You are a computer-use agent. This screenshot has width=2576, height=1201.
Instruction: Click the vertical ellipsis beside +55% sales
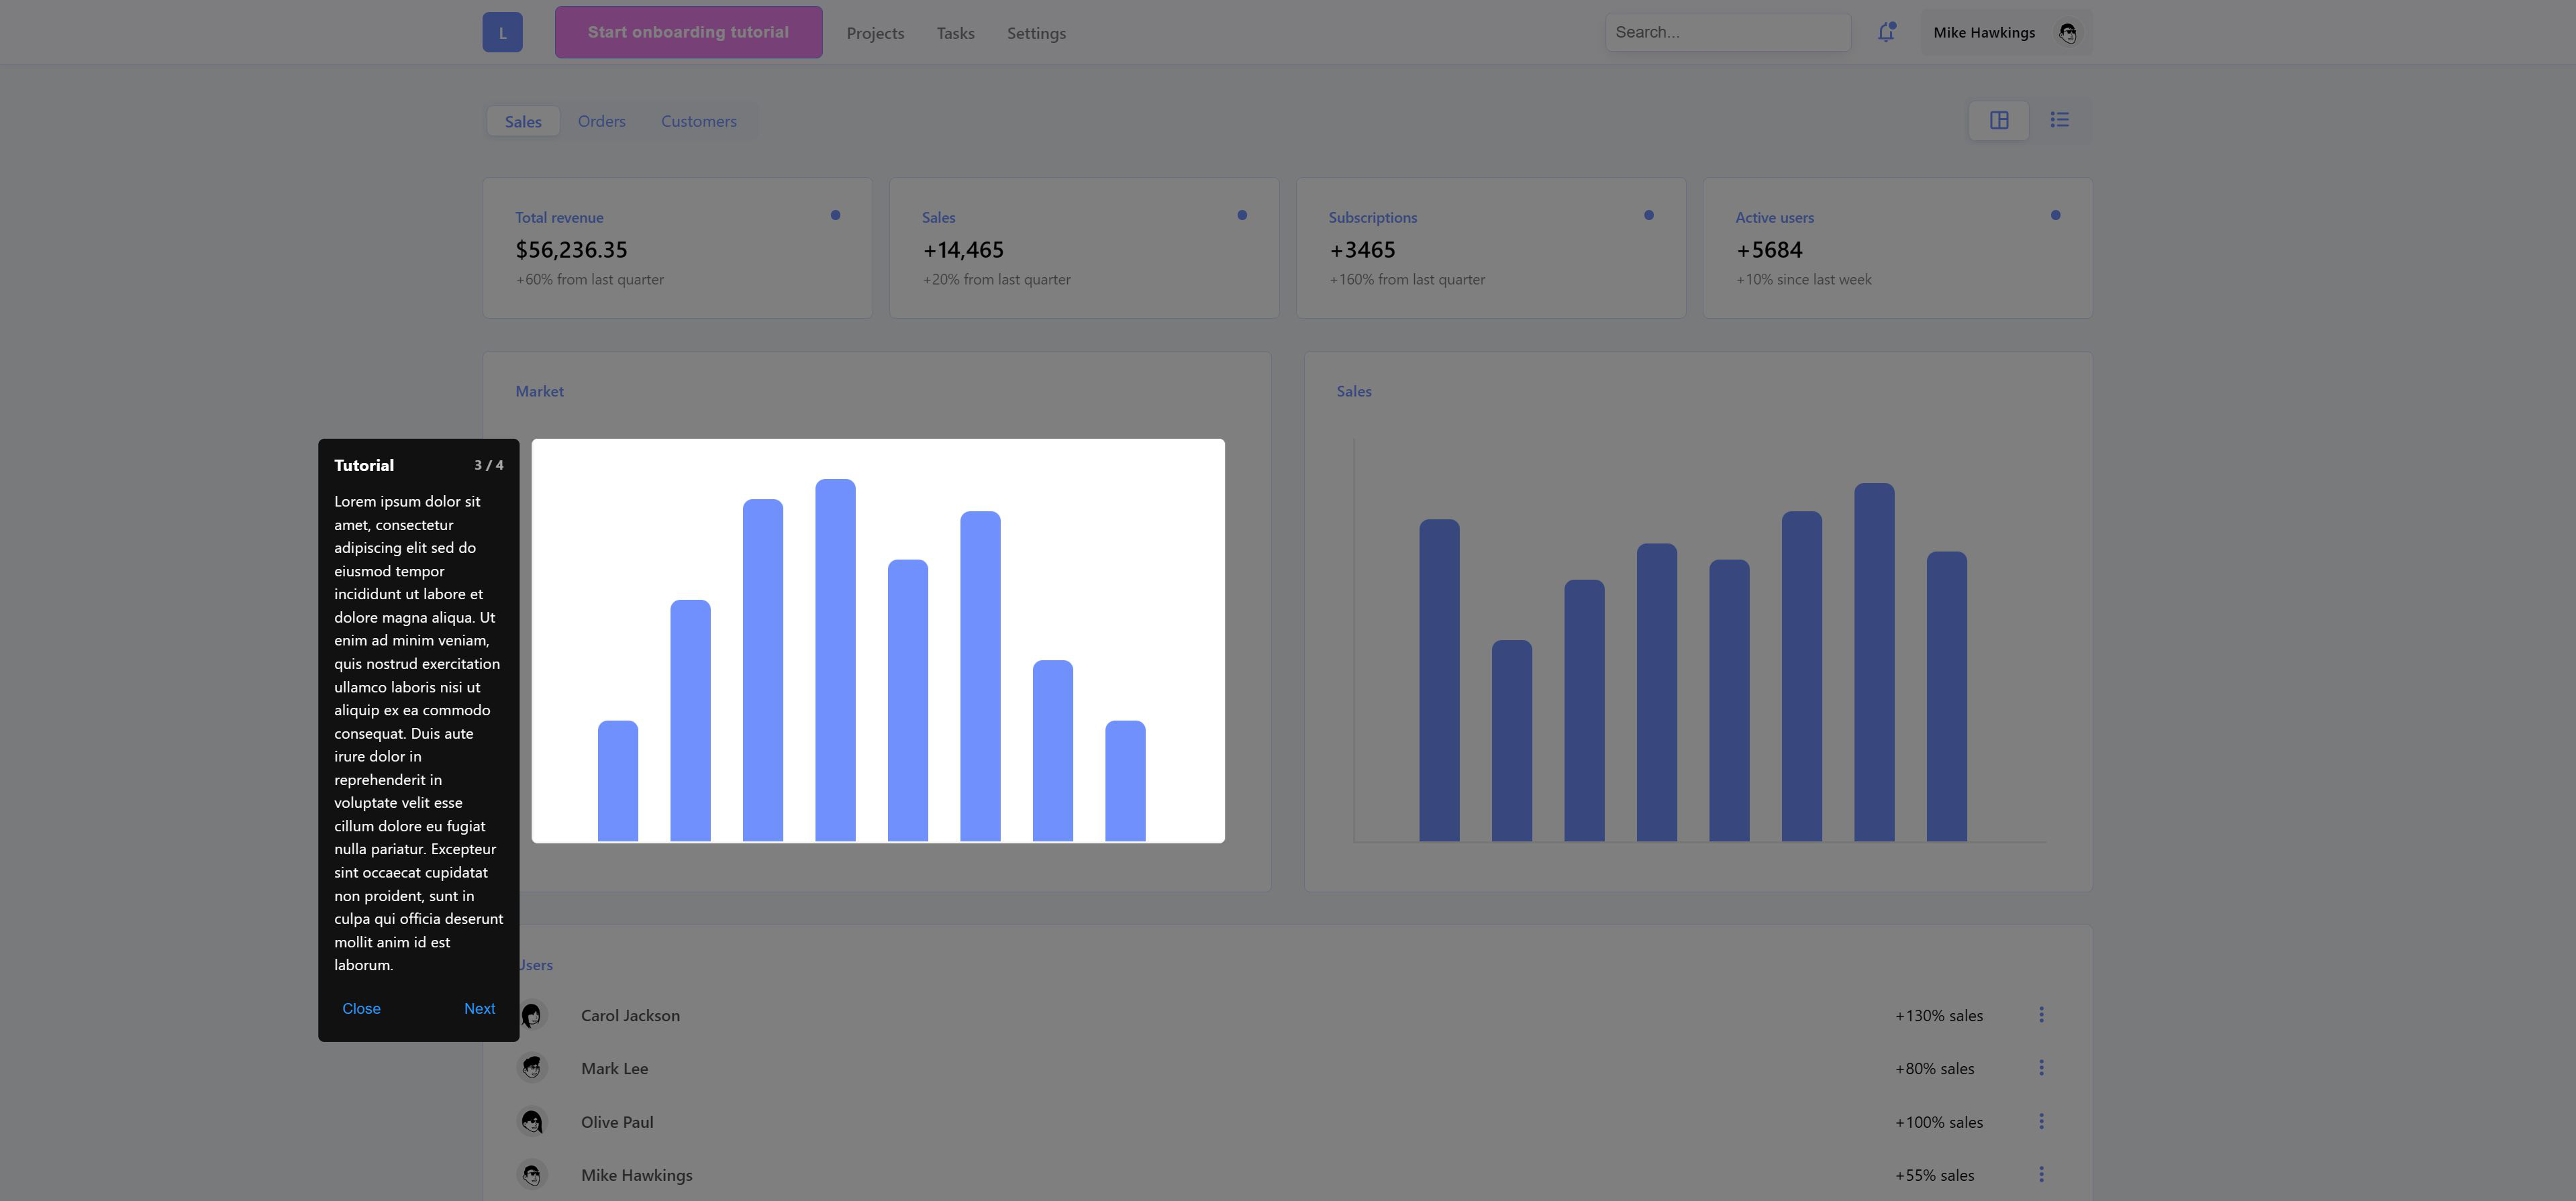pos(2041,1175)
